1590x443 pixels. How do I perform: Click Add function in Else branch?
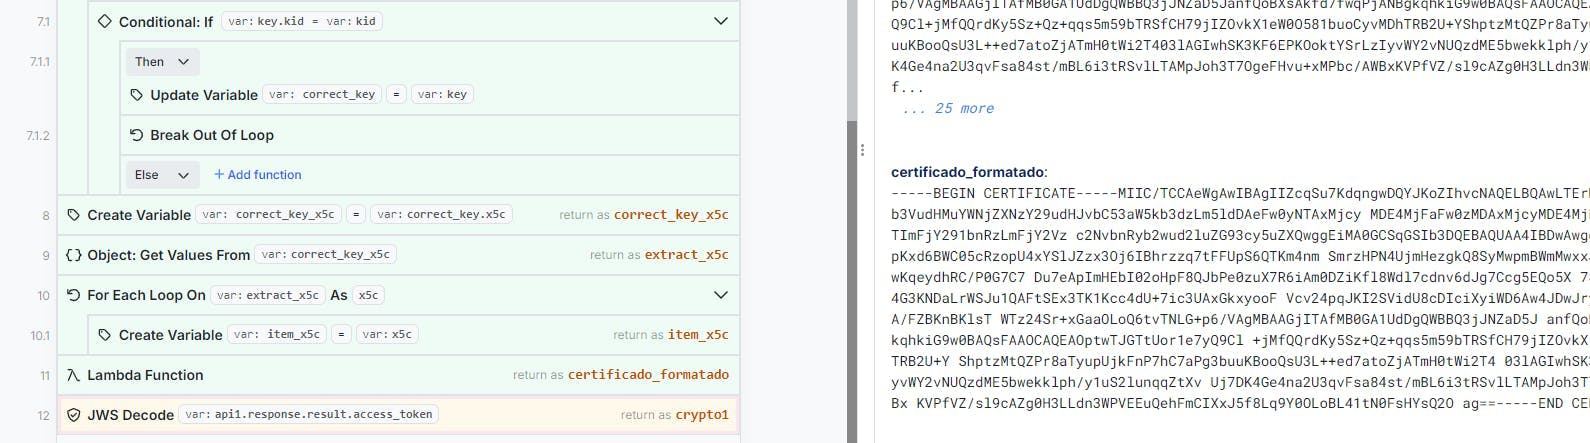point(257,175)
